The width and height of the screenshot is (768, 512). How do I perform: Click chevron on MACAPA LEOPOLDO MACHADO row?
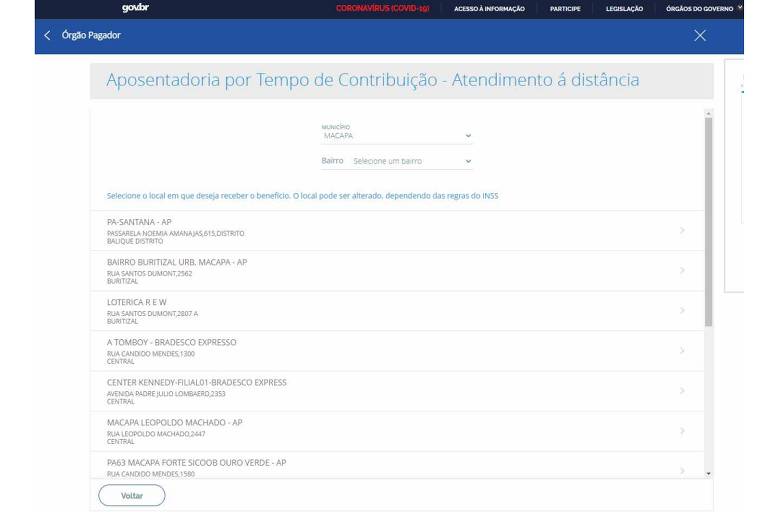[682, 431]
